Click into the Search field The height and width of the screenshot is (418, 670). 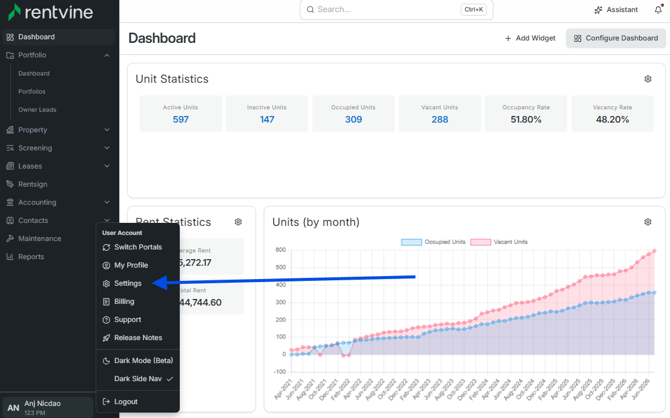pyautogui.click(x=397, y=9)
